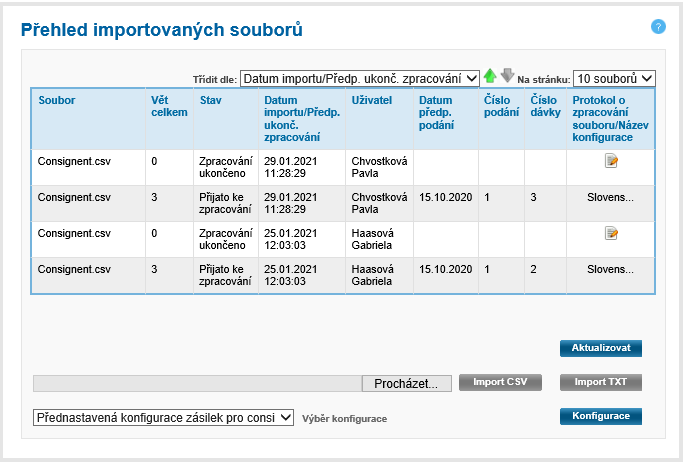Open the 'Slovens...' configuration link in batch 2 row
This screenshot has width=685, height=465.
tap(610, 270)
